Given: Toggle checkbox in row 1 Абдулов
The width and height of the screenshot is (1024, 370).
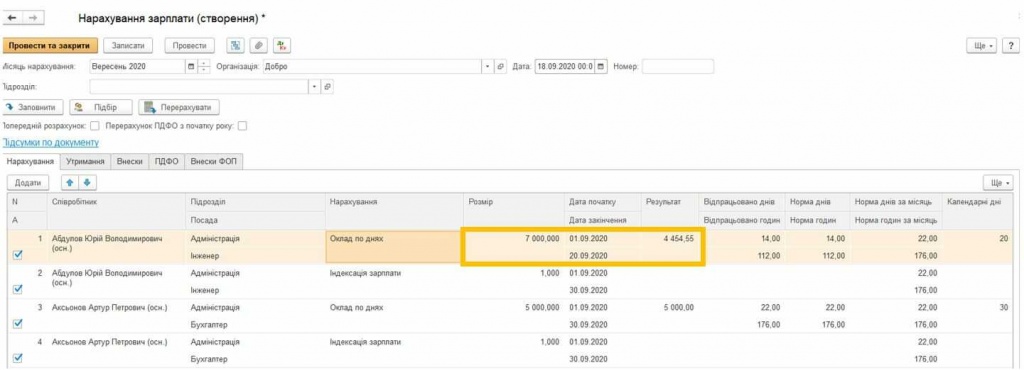Looking at the screenshot, I should 18,255.
